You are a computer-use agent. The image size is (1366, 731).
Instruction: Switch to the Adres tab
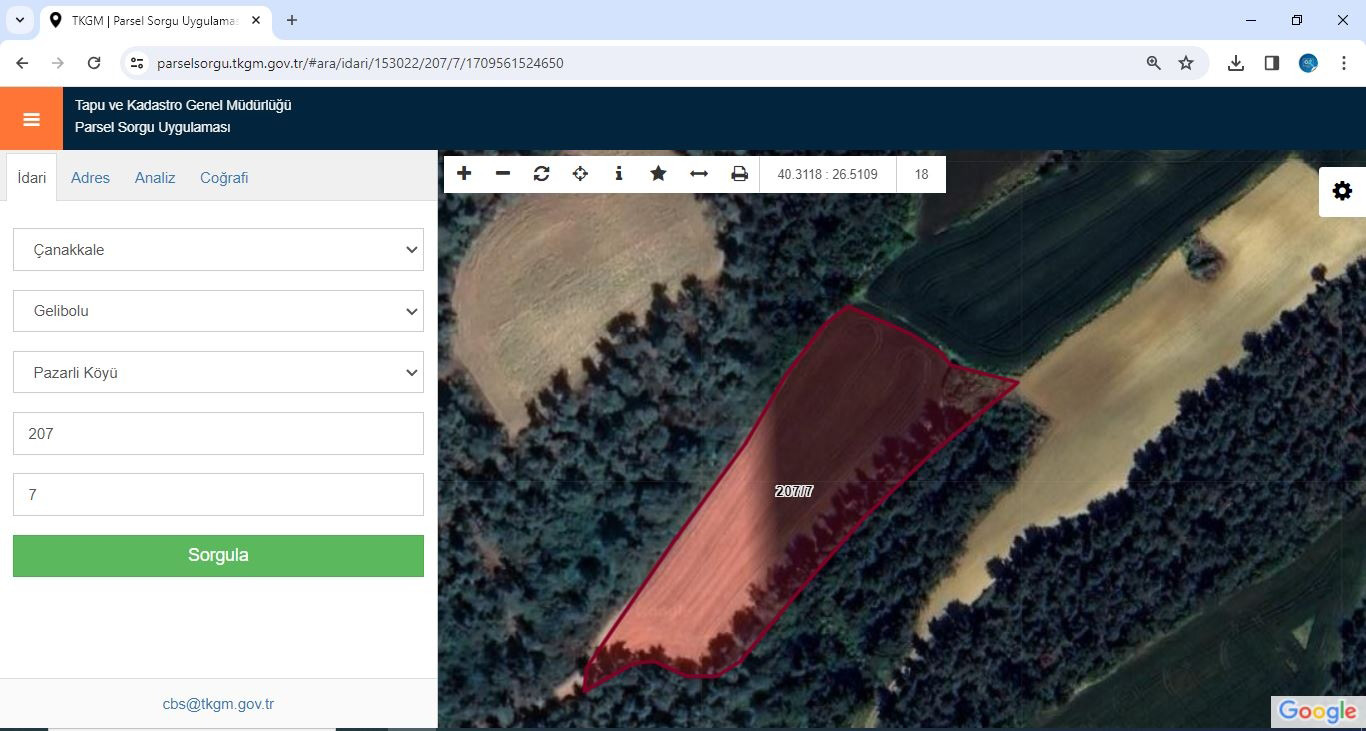(x=90, y=178)
